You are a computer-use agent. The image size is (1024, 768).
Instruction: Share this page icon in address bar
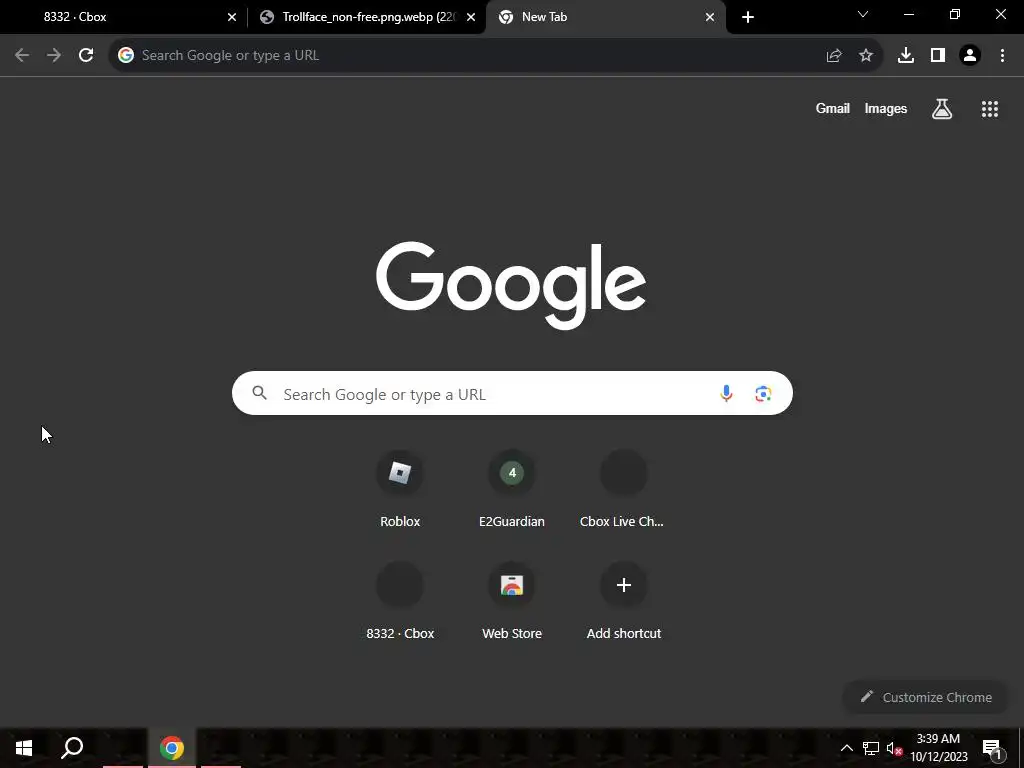834,56
